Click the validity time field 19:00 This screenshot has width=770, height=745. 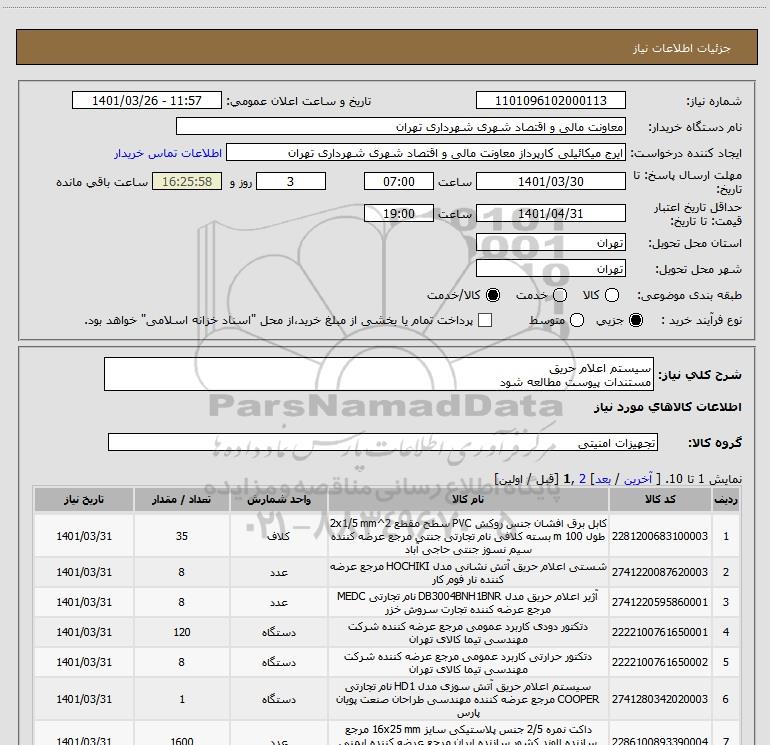point(399,214)
